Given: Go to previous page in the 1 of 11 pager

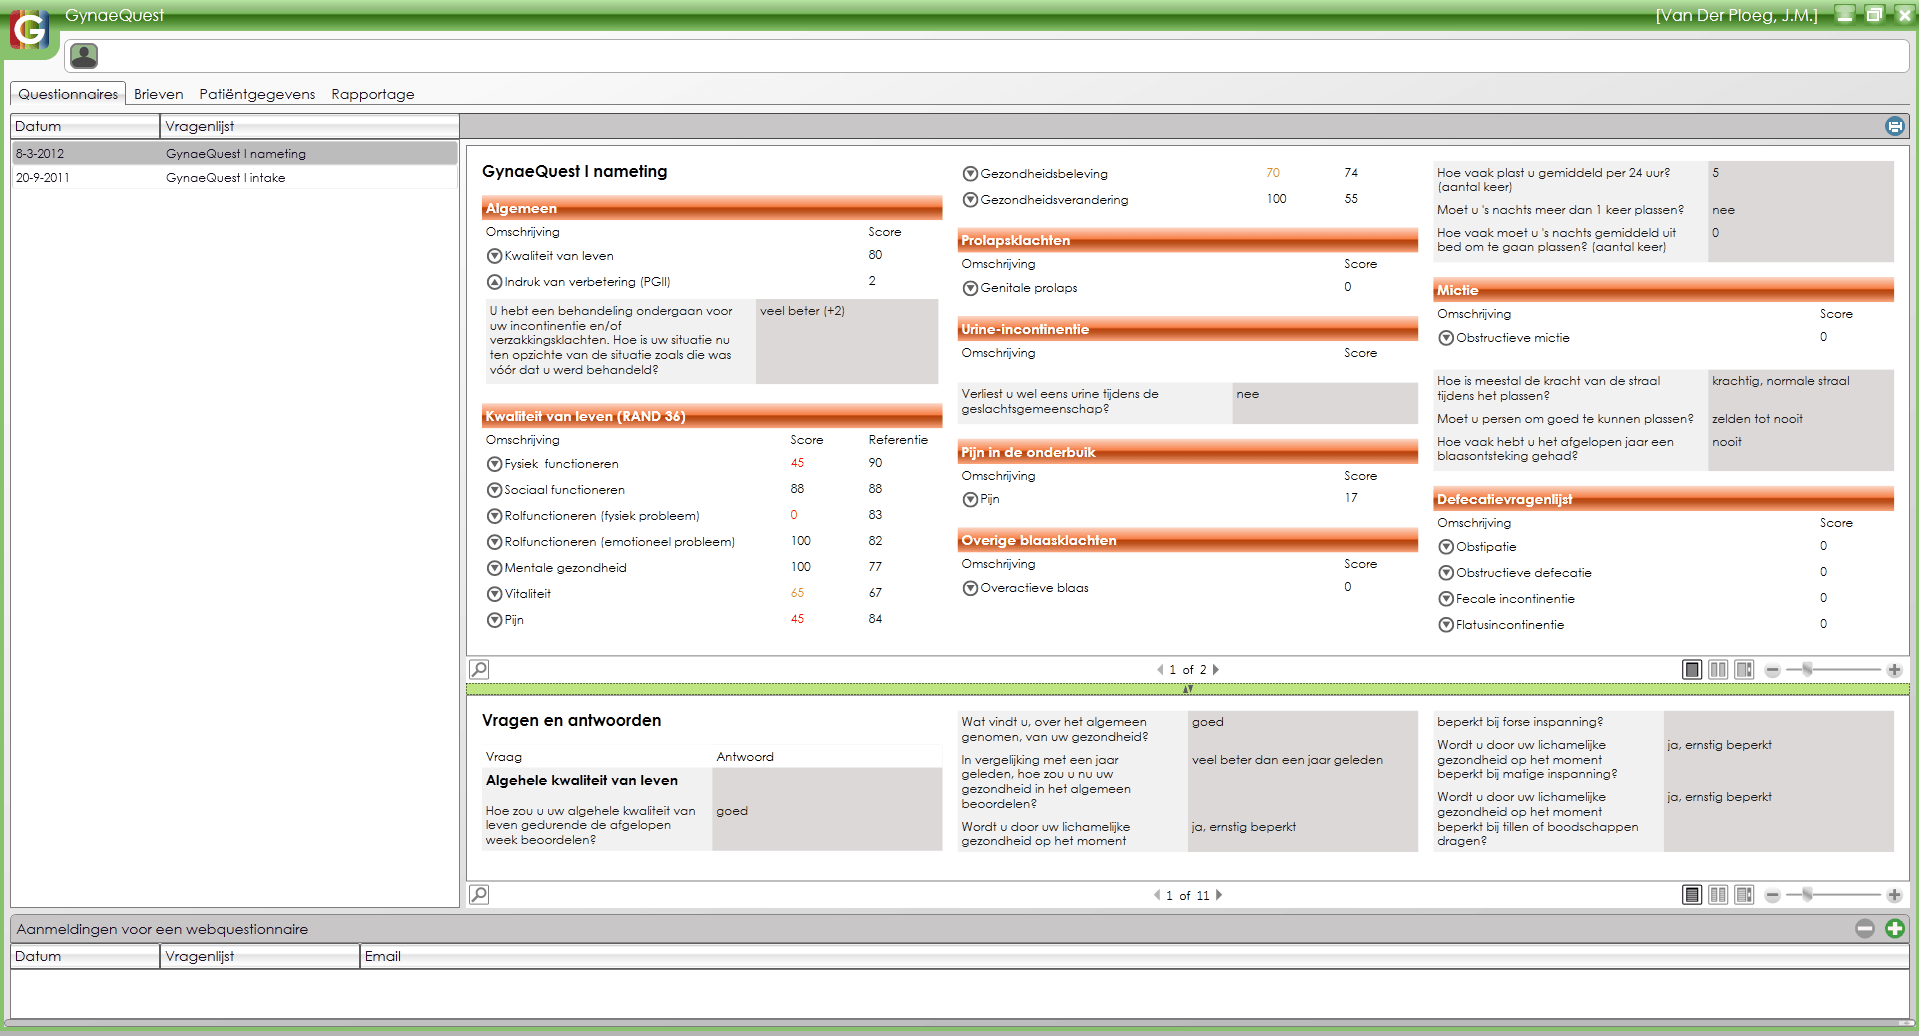Looking at the screenshot, I should click(1157, 895).
